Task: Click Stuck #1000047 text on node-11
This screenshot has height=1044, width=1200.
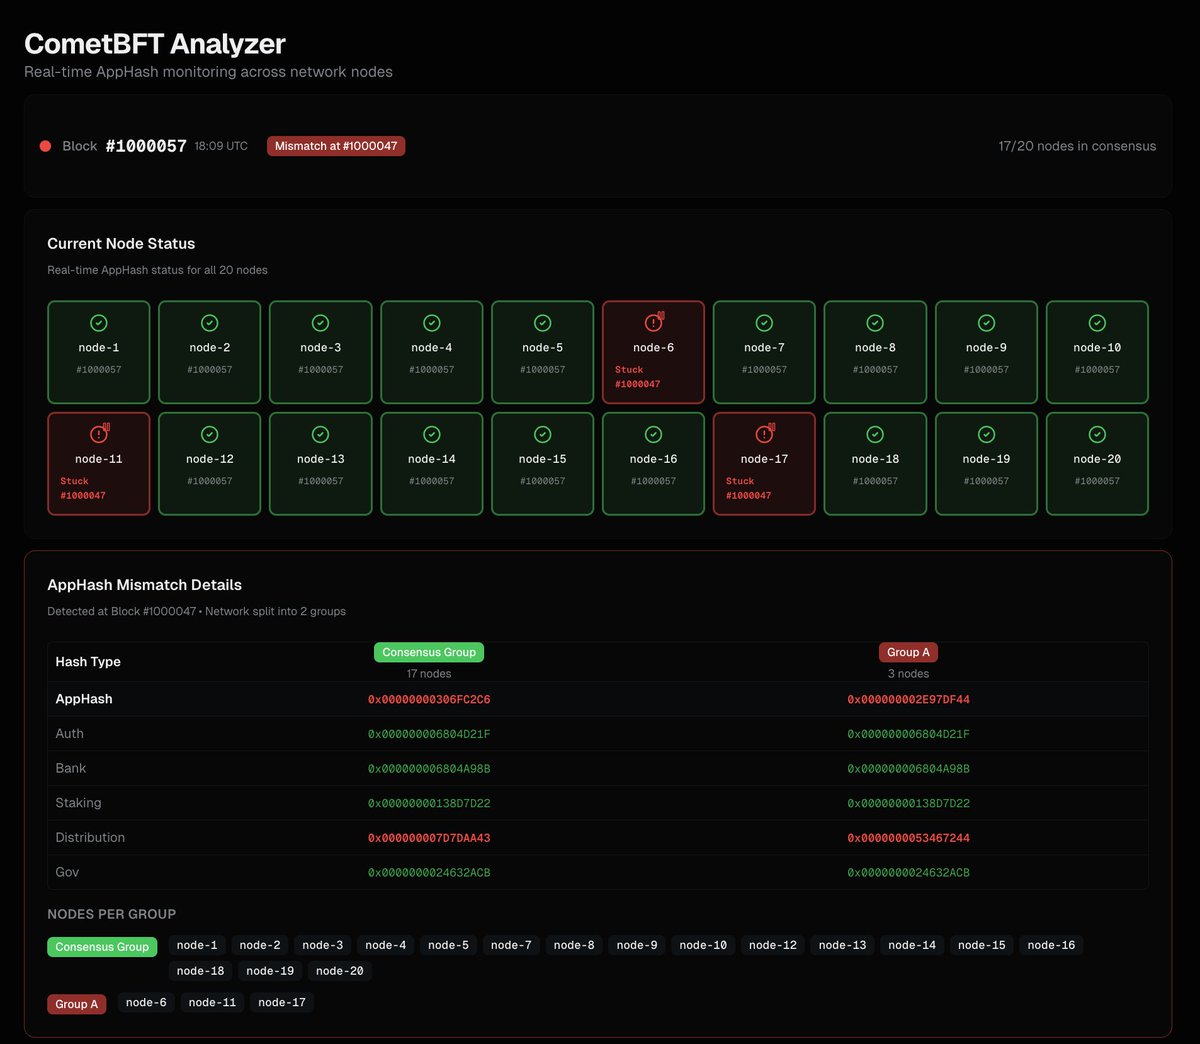Action: click(82, 488)
